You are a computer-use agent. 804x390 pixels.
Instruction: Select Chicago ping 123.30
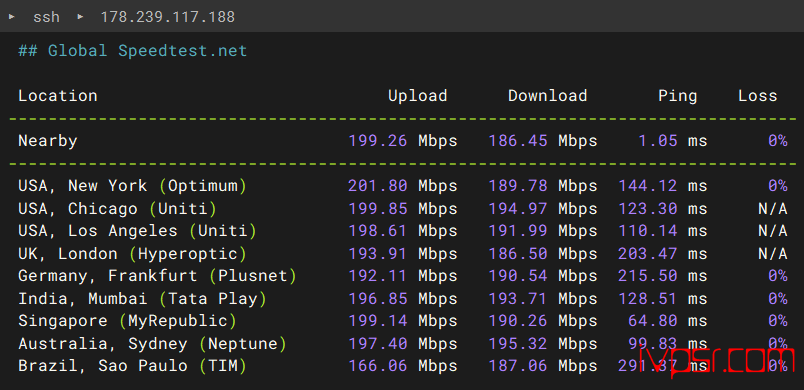(x=648, y=209)
